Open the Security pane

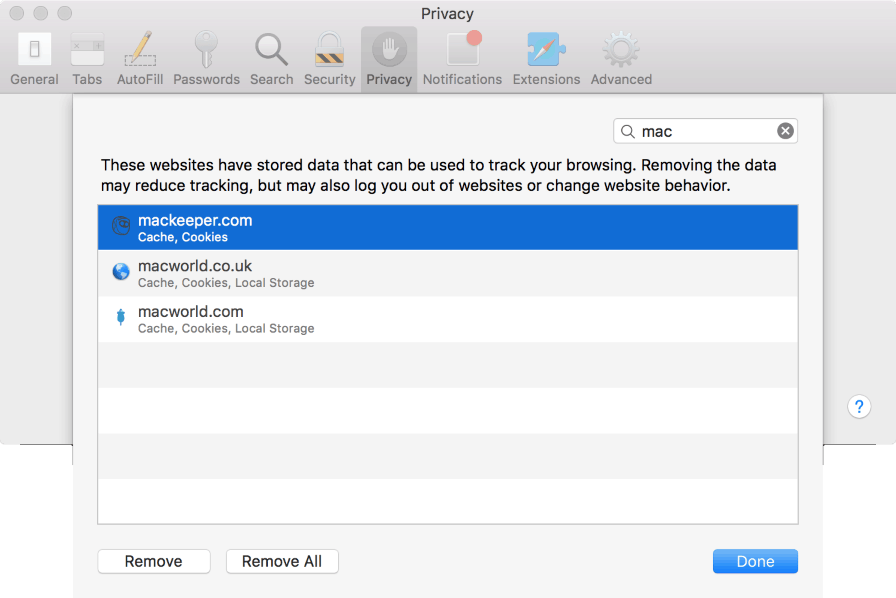pyautogui.click(x=330, y=57)
